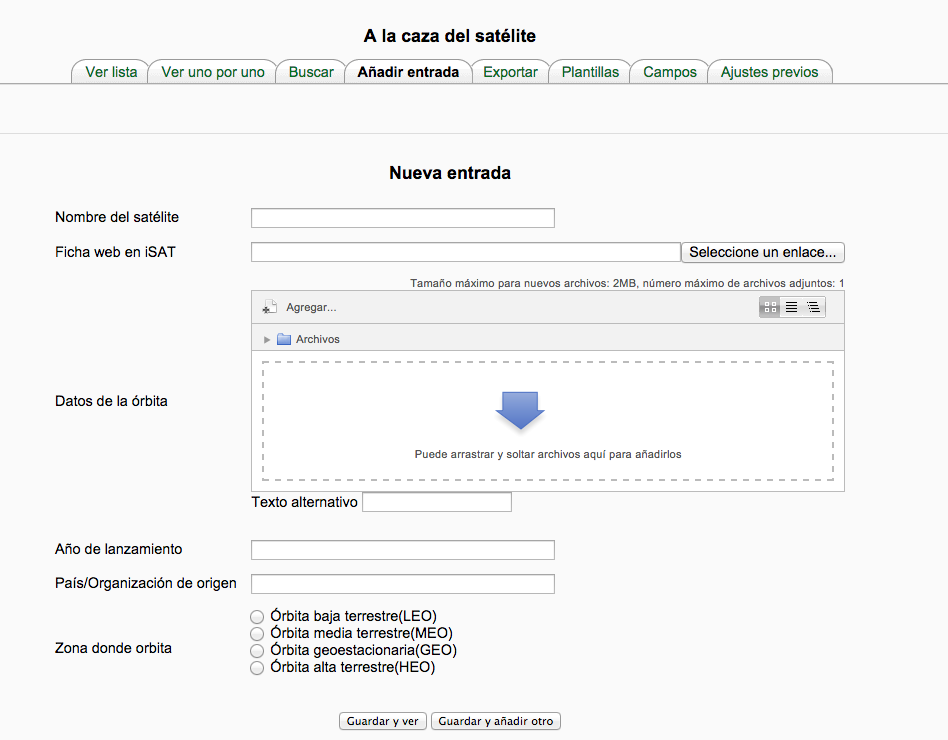Focus the País/Organización de origen field
The height and width of the screenshot is (740, 948).
coord(403,583)
